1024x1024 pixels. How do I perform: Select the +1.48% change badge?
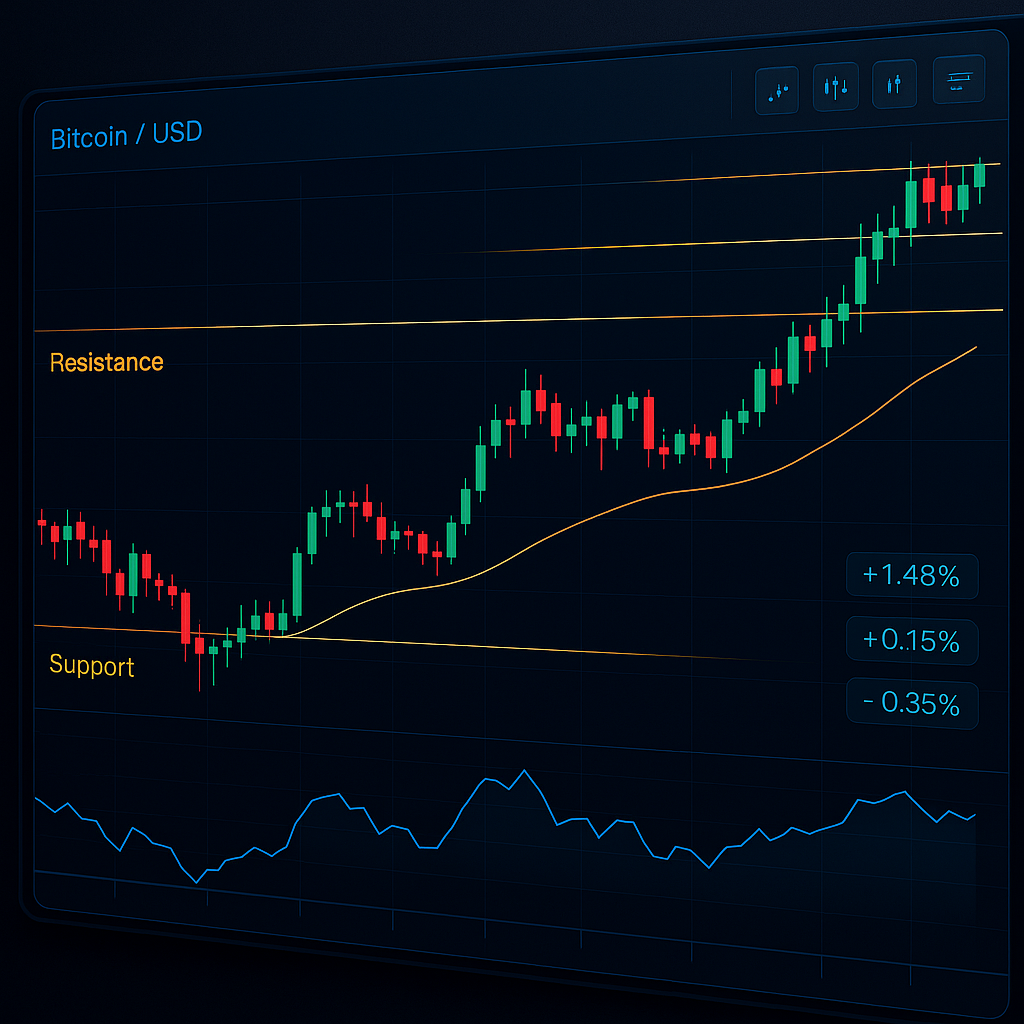click(912, 576)
